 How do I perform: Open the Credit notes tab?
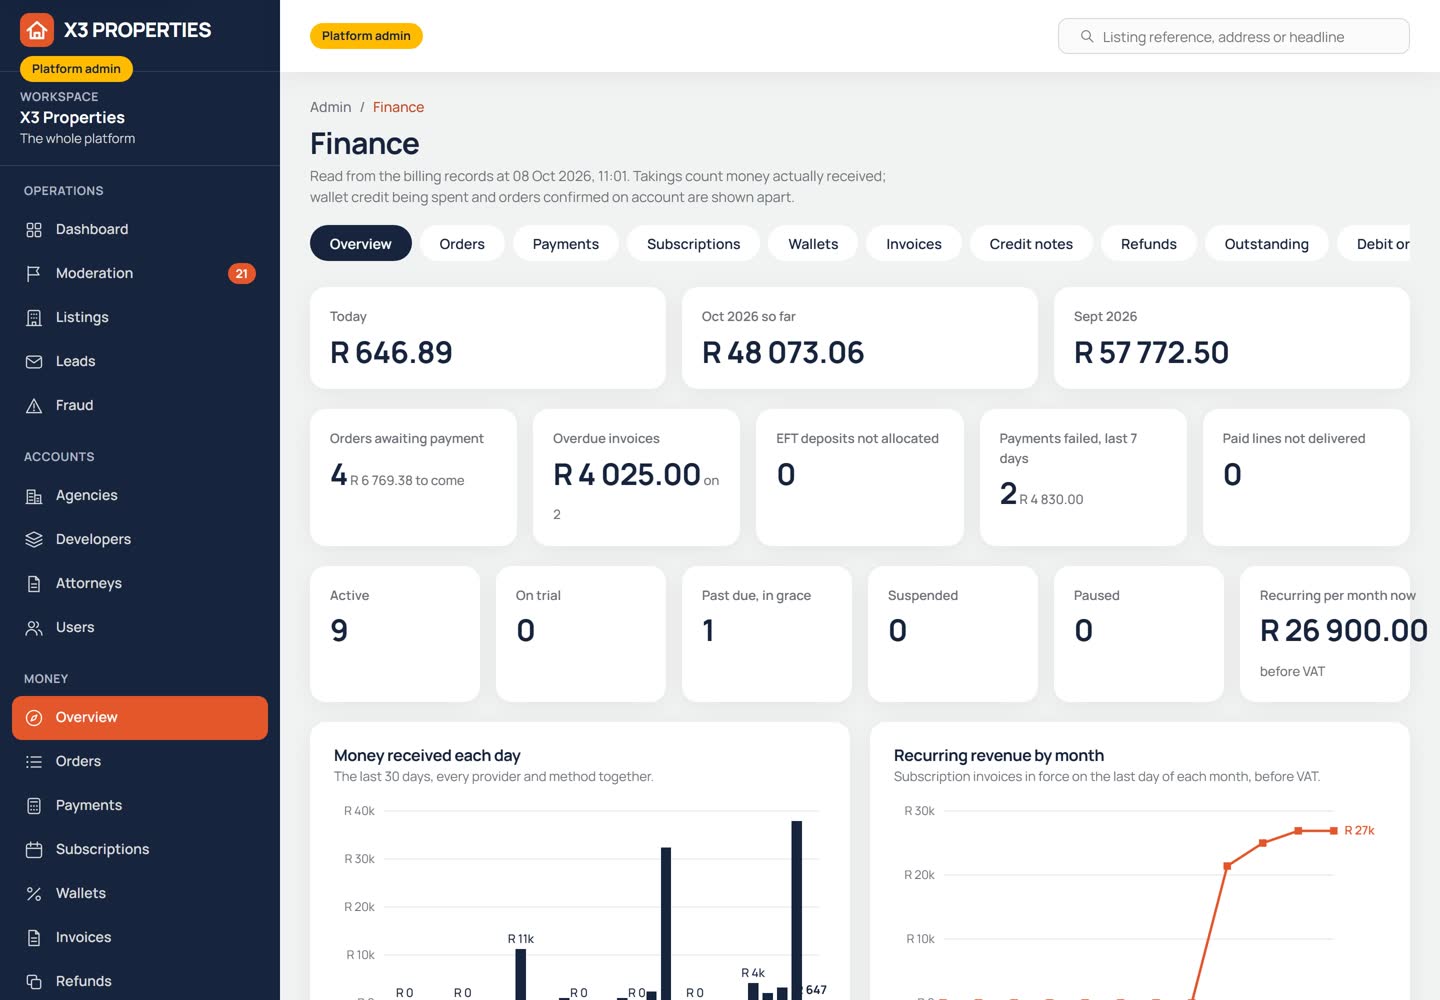(x=1031, y=244)
